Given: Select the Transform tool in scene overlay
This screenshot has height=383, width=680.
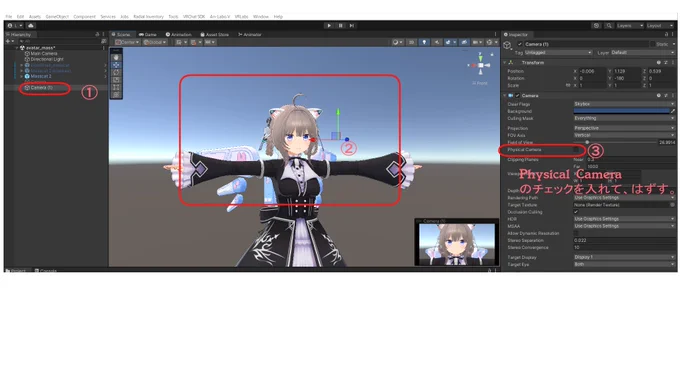Looking at the screenshot, I should click(116, 95).
